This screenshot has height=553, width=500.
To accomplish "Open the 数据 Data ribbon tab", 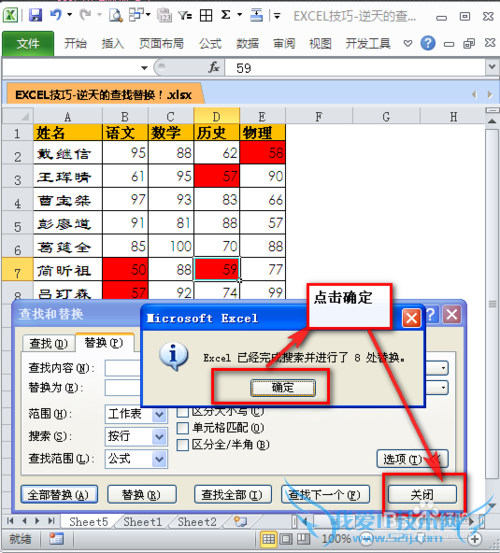I will tap(248, 44).
